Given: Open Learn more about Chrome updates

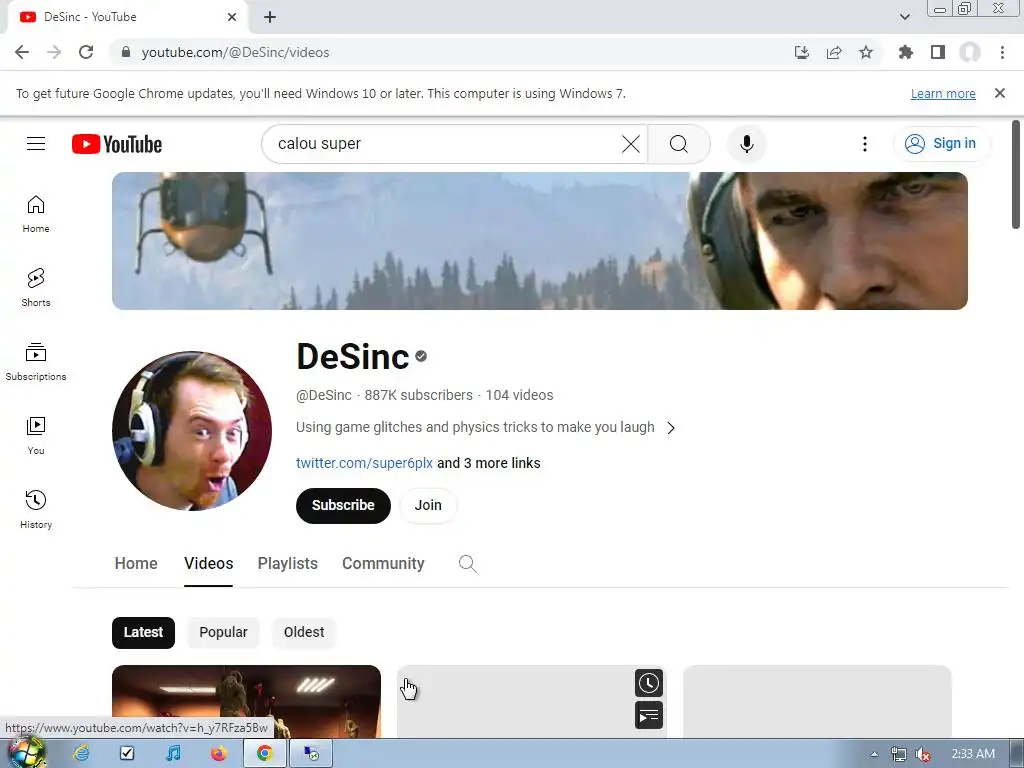Looking at the screenshot, I should 943,93.
